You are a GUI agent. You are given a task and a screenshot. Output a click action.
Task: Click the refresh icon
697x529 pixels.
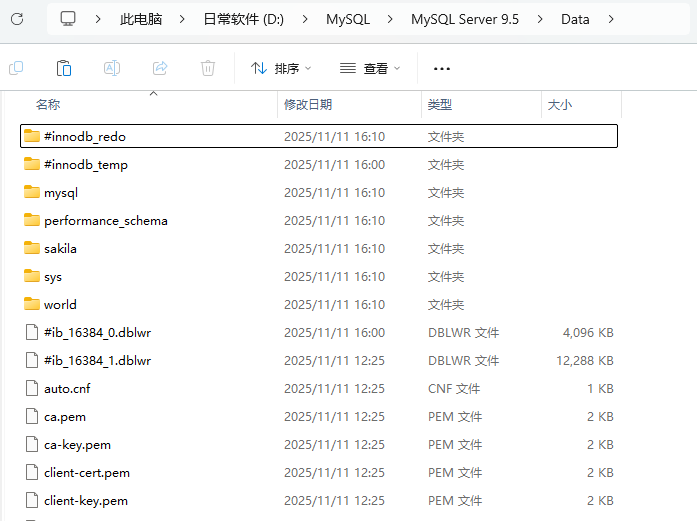pyautogui.click(x=17, y=19)
